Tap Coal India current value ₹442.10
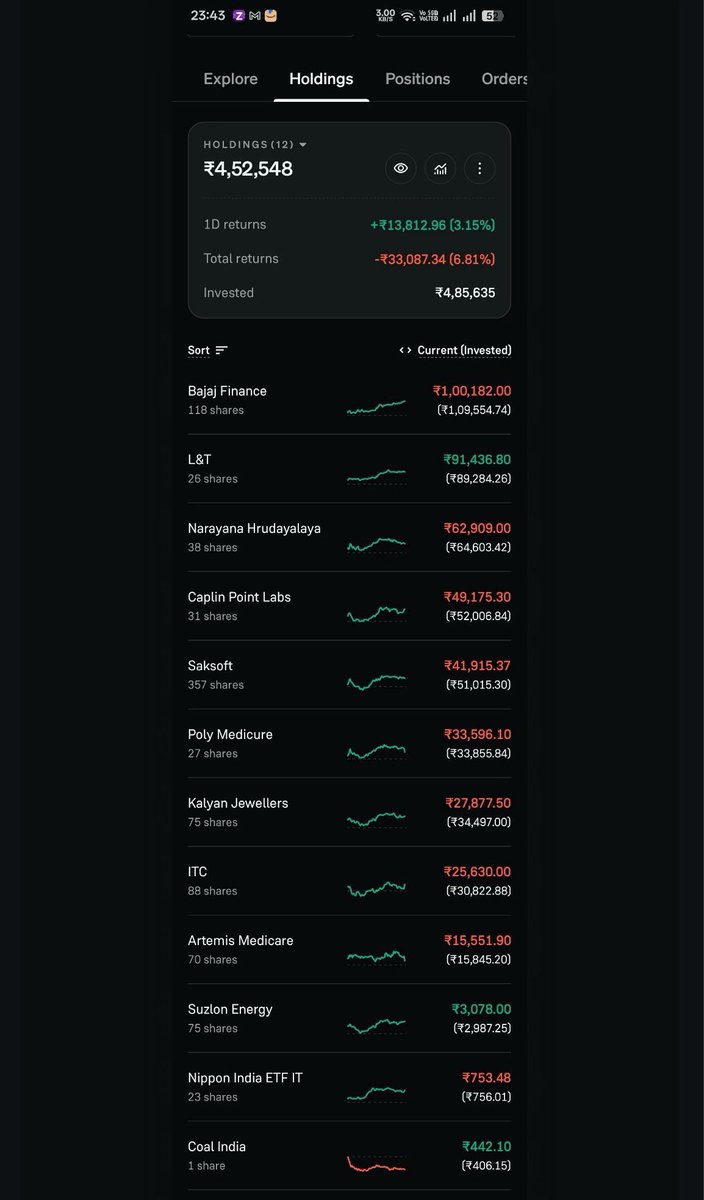 pos(486,1147)
